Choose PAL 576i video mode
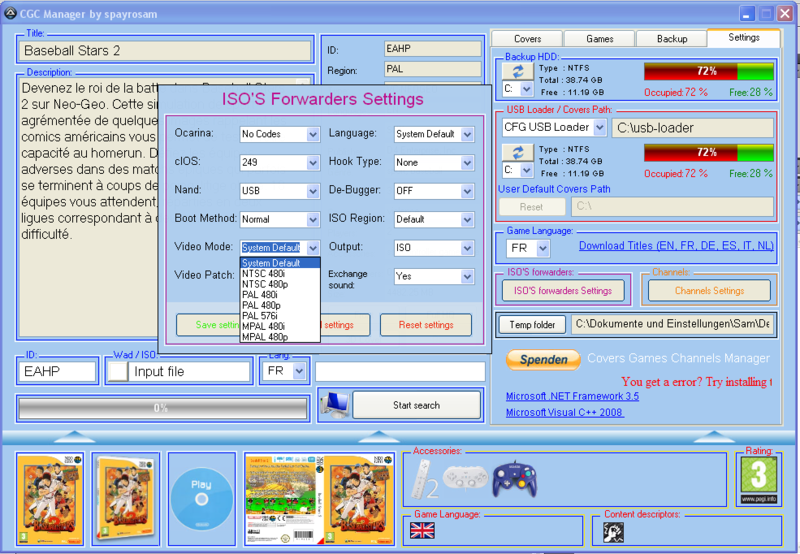 click(280, 316)
